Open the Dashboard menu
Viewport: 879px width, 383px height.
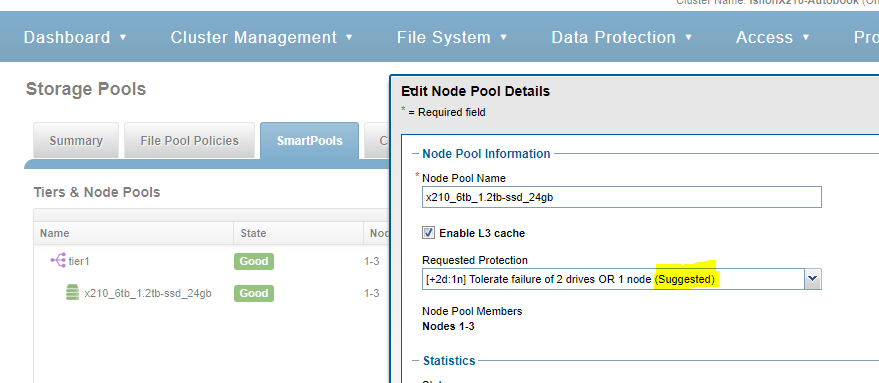(75, 38)
